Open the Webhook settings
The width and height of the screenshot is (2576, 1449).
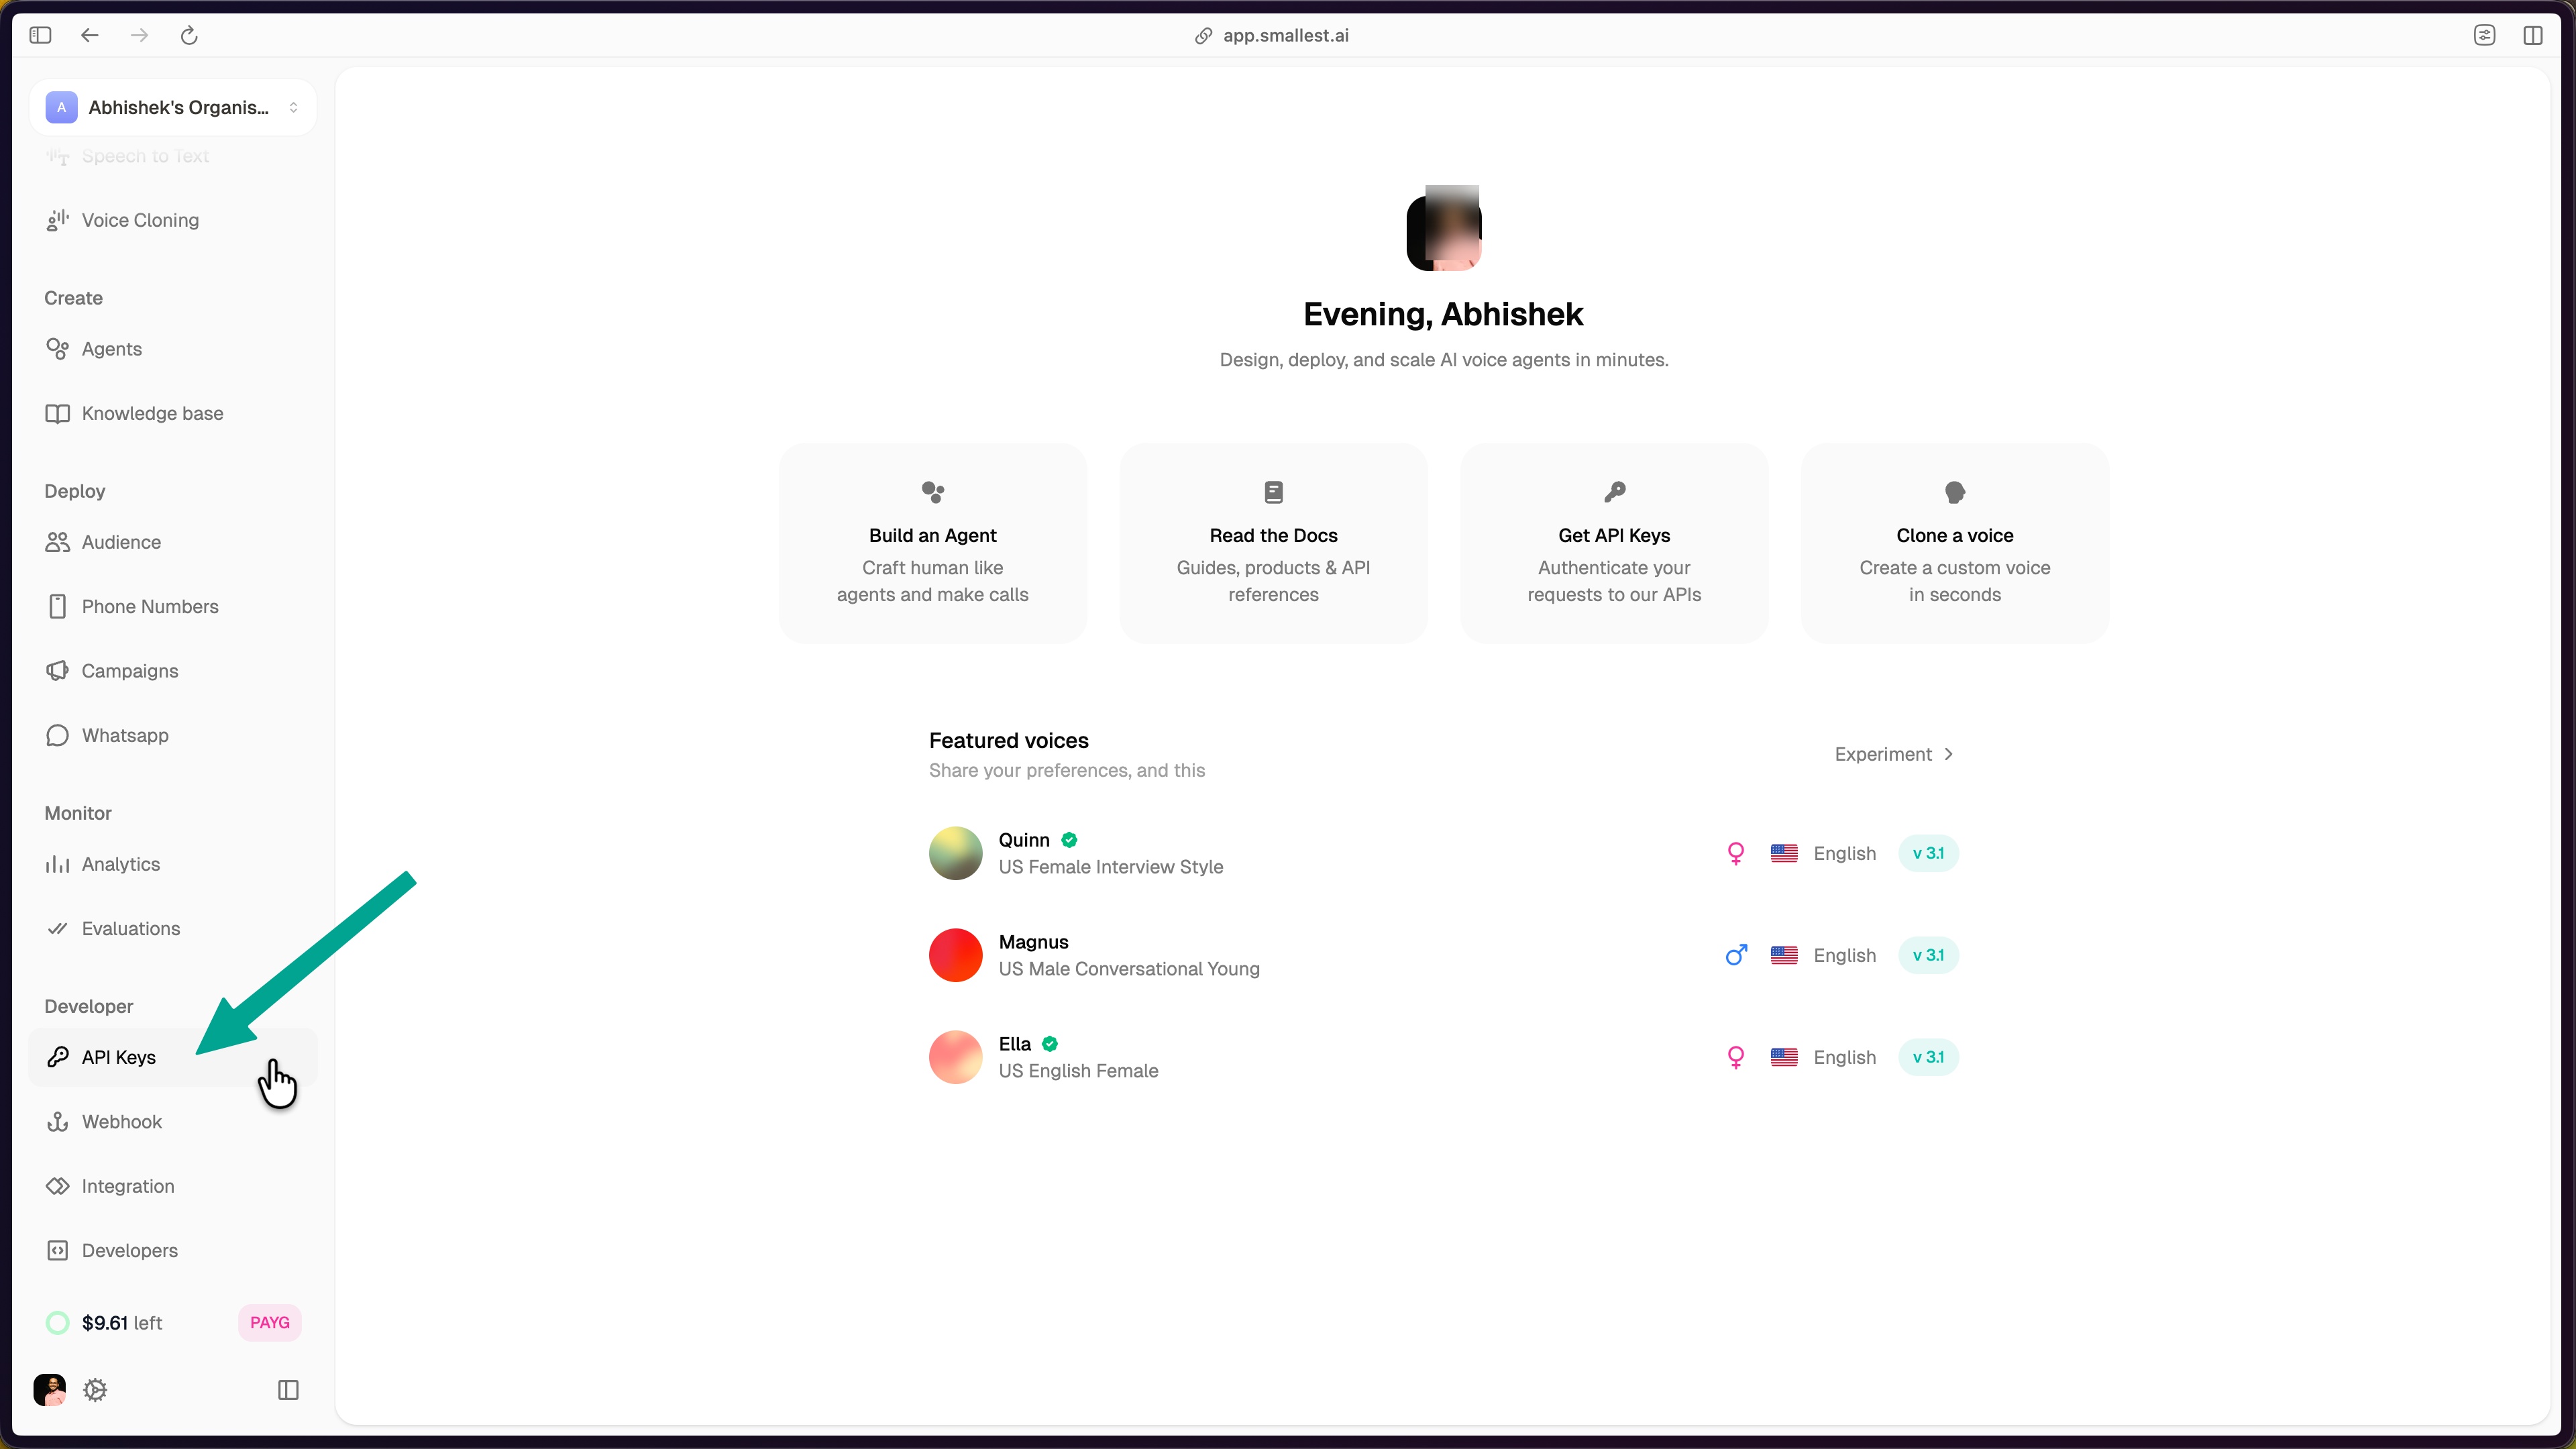pos(122,1121)
